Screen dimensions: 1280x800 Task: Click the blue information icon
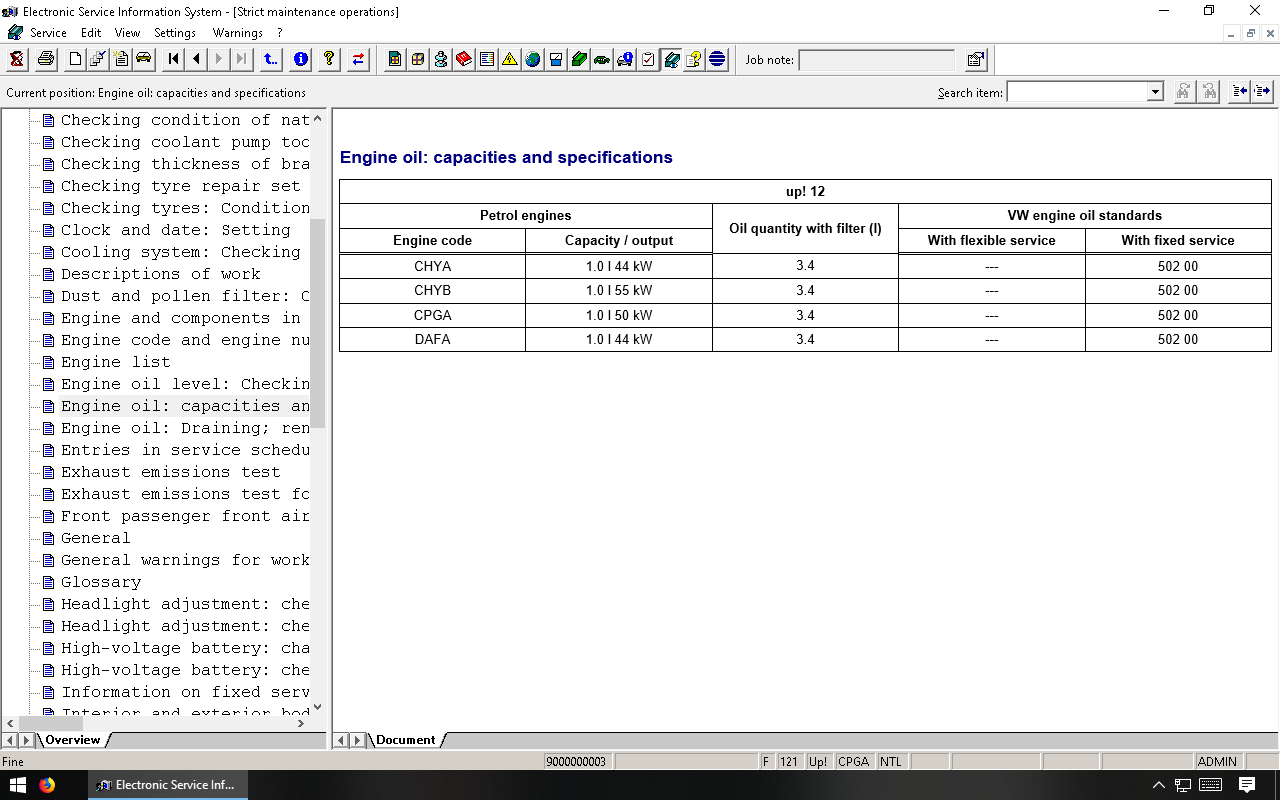click(x=301, y=60)
